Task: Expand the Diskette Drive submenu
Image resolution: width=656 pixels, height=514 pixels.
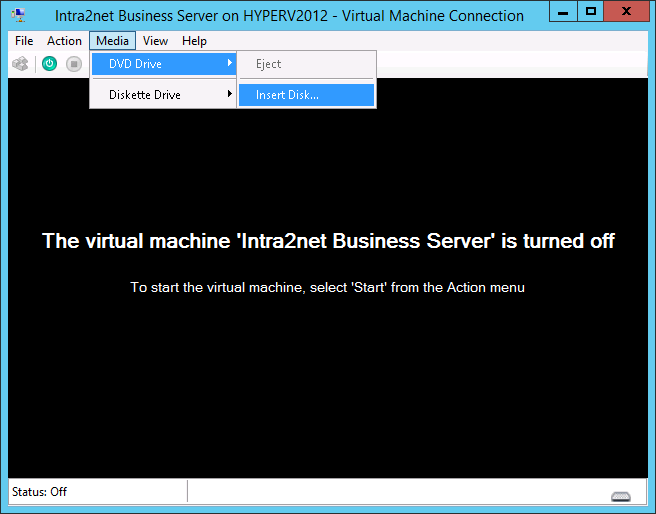Action: (x=164, y=95)
